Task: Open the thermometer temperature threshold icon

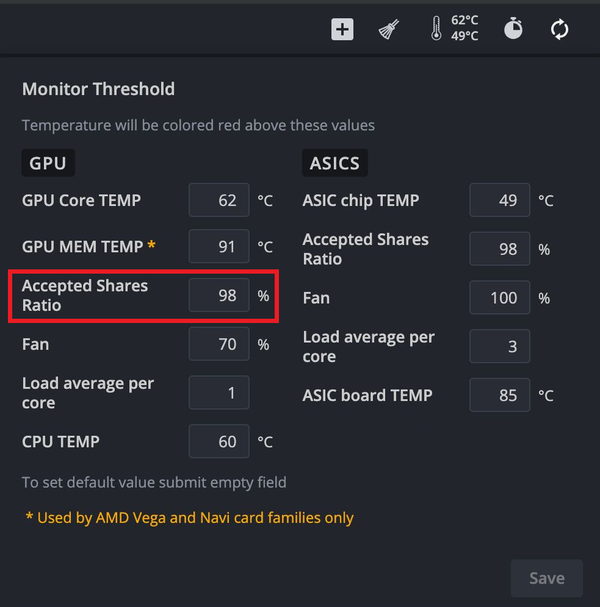Action: click(436, 29)
